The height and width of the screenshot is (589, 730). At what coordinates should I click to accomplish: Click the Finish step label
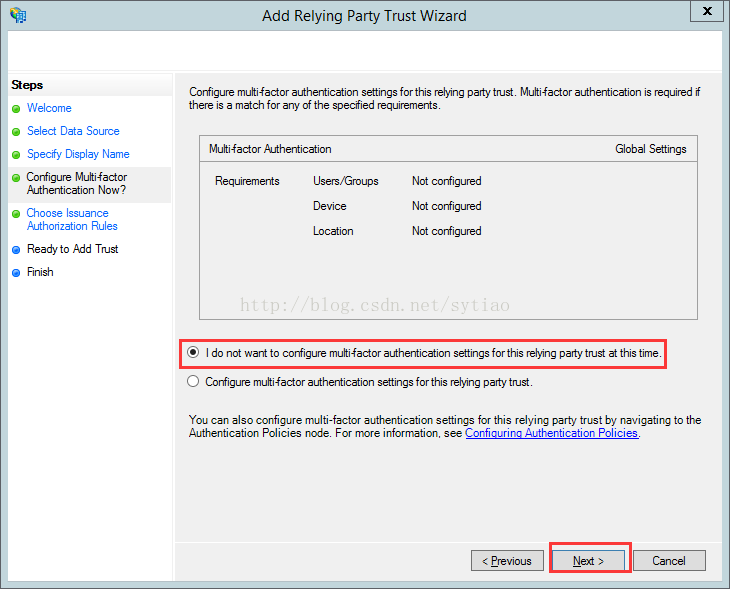pyautogui.click(x=40, y=272)
